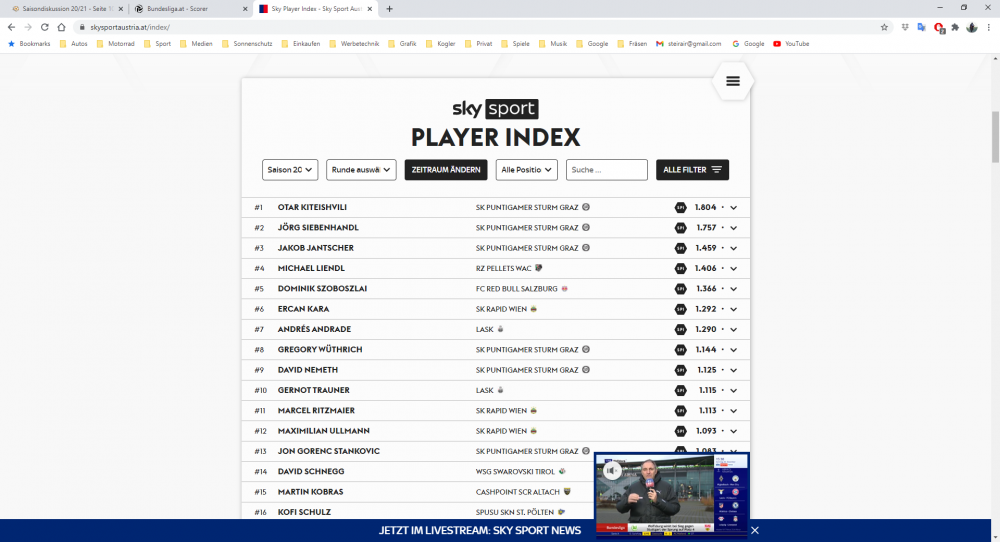Expand Gernot Trauner row details
Screen dimensions: 1000x542
point(734,391)
